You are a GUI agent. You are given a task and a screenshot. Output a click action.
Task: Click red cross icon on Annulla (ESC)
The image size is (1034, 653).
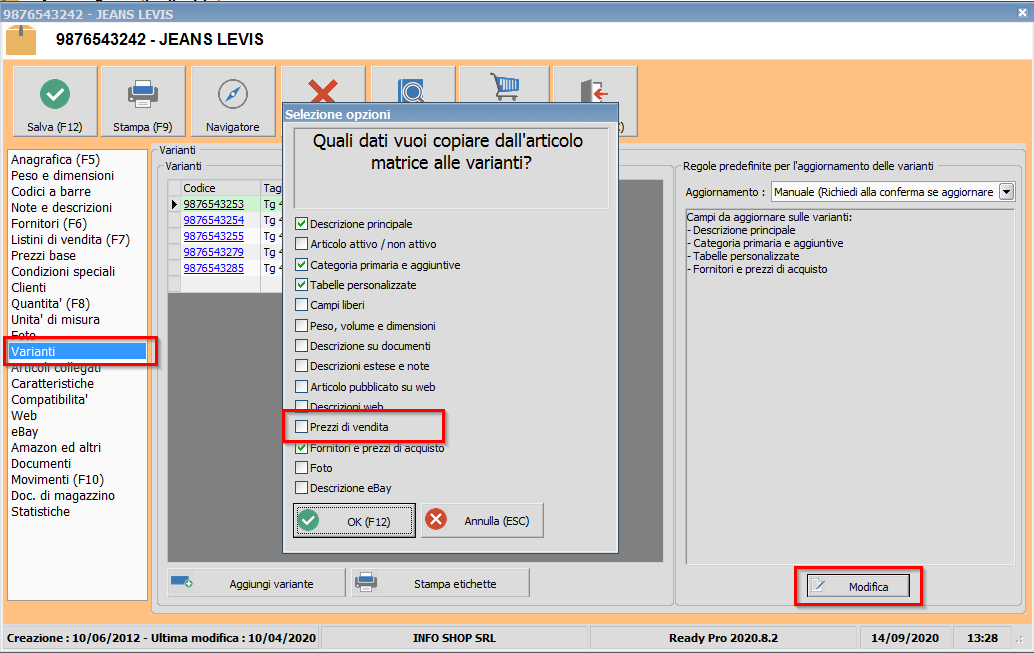pyautogui.click(x=436, y=520)
